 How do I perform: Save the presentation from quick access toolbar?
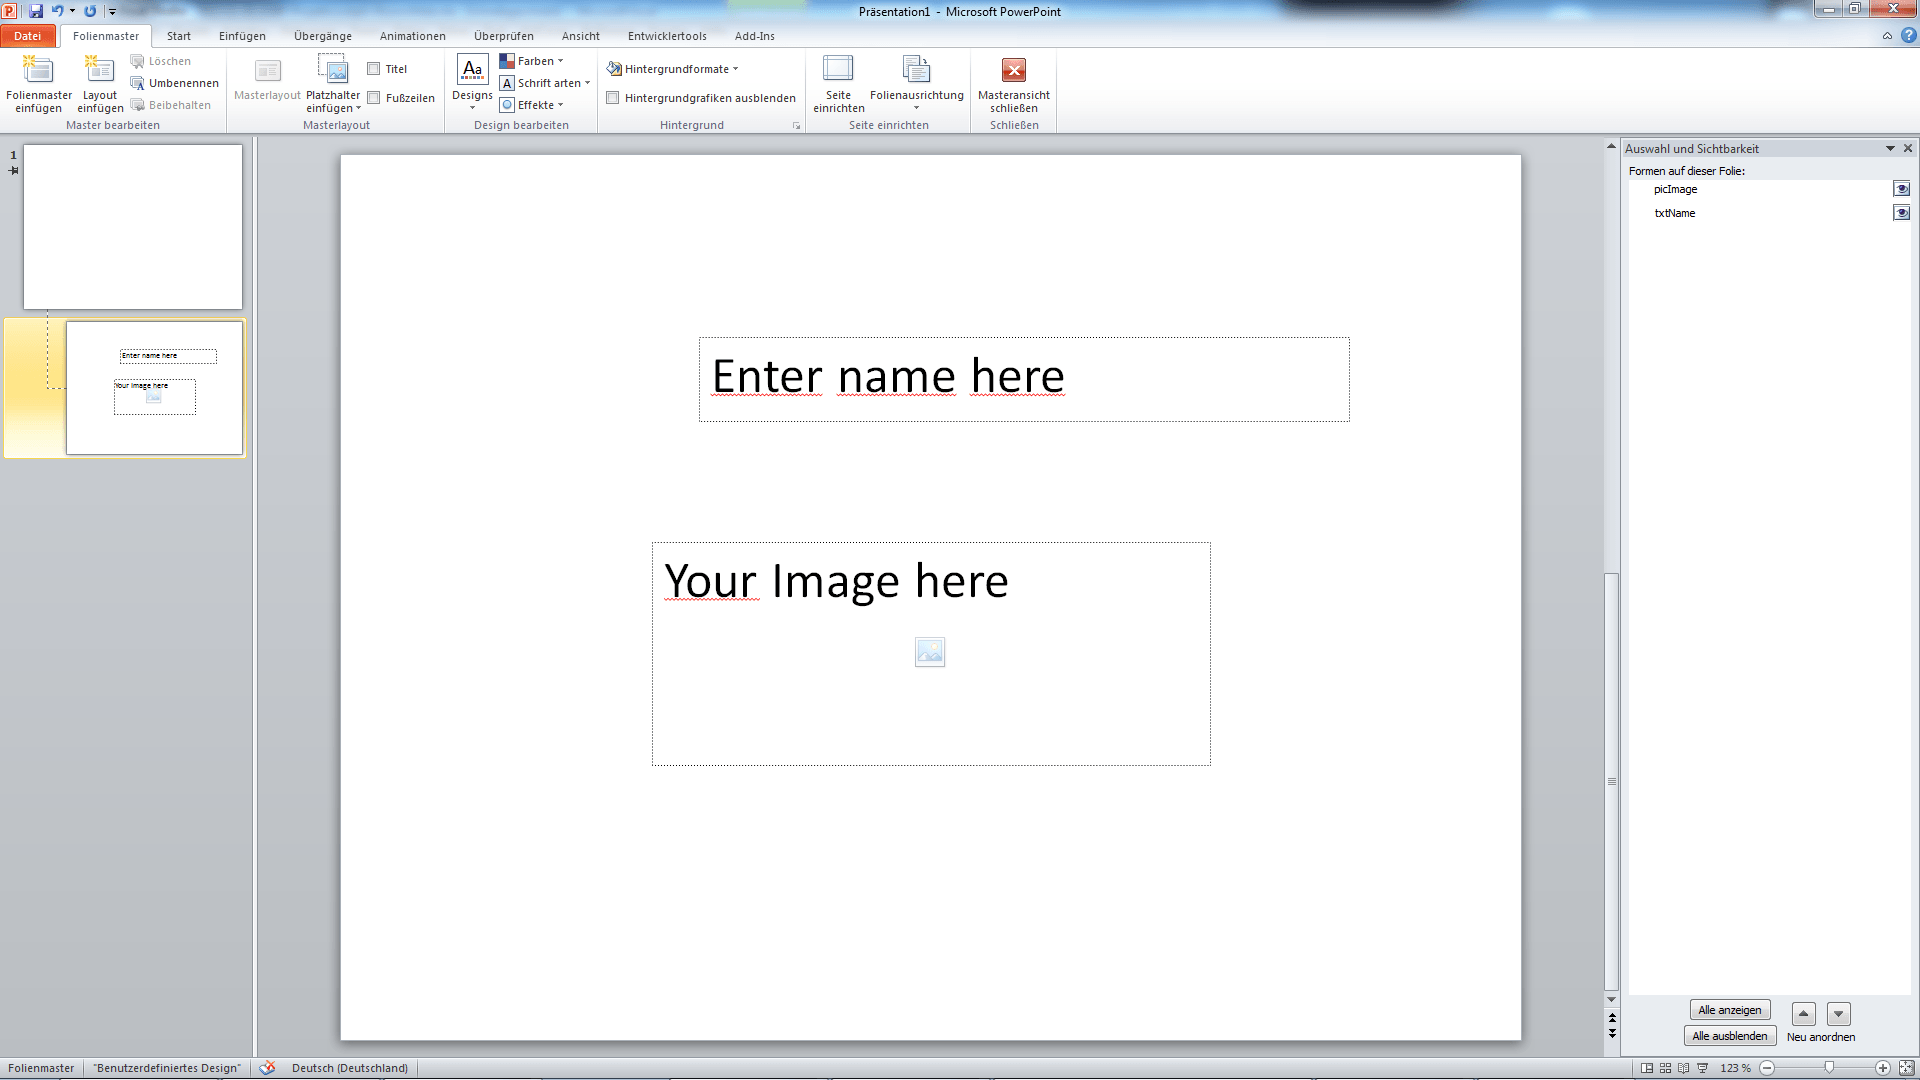coord(36,11)
